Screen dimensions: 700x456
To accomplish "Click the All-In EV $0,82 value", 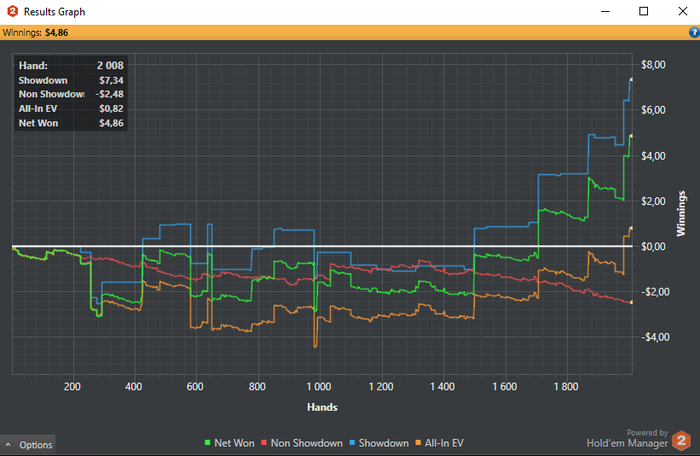I will [111, 109].
